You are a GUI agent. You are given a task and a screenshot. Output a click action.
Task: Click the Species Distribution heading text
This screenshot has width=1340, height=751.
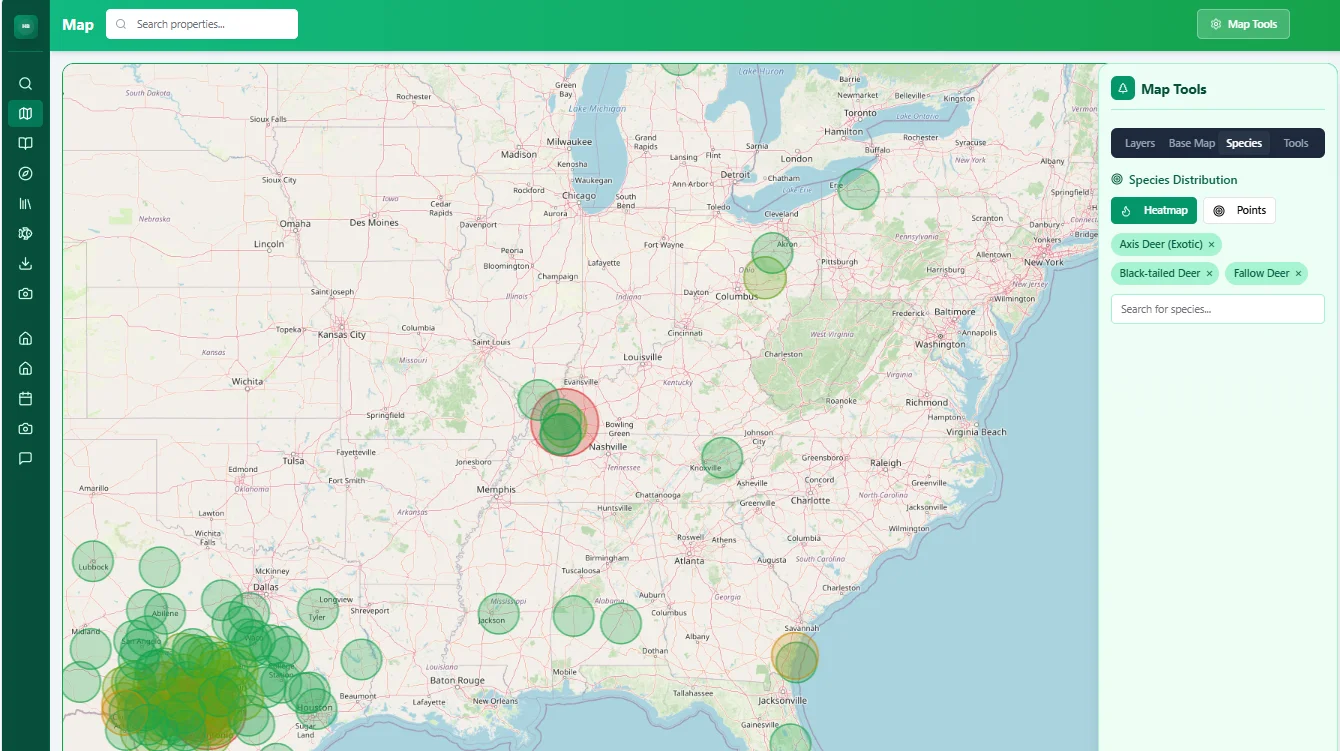click(1183, 180)
